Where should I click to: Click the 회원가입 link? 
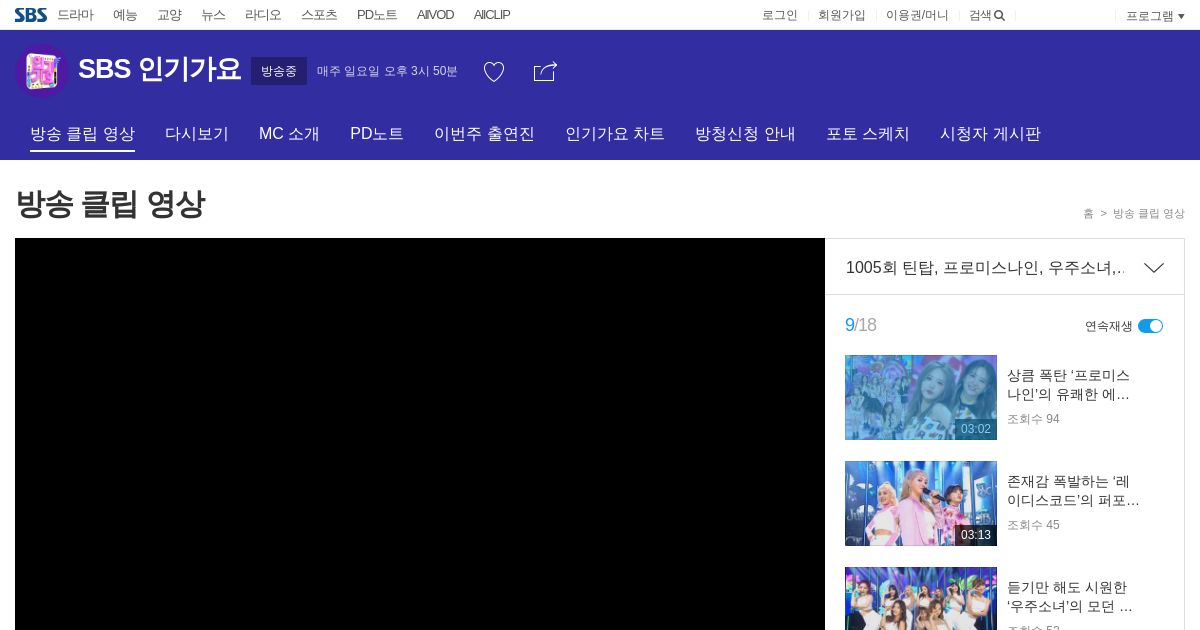[842, 15]
